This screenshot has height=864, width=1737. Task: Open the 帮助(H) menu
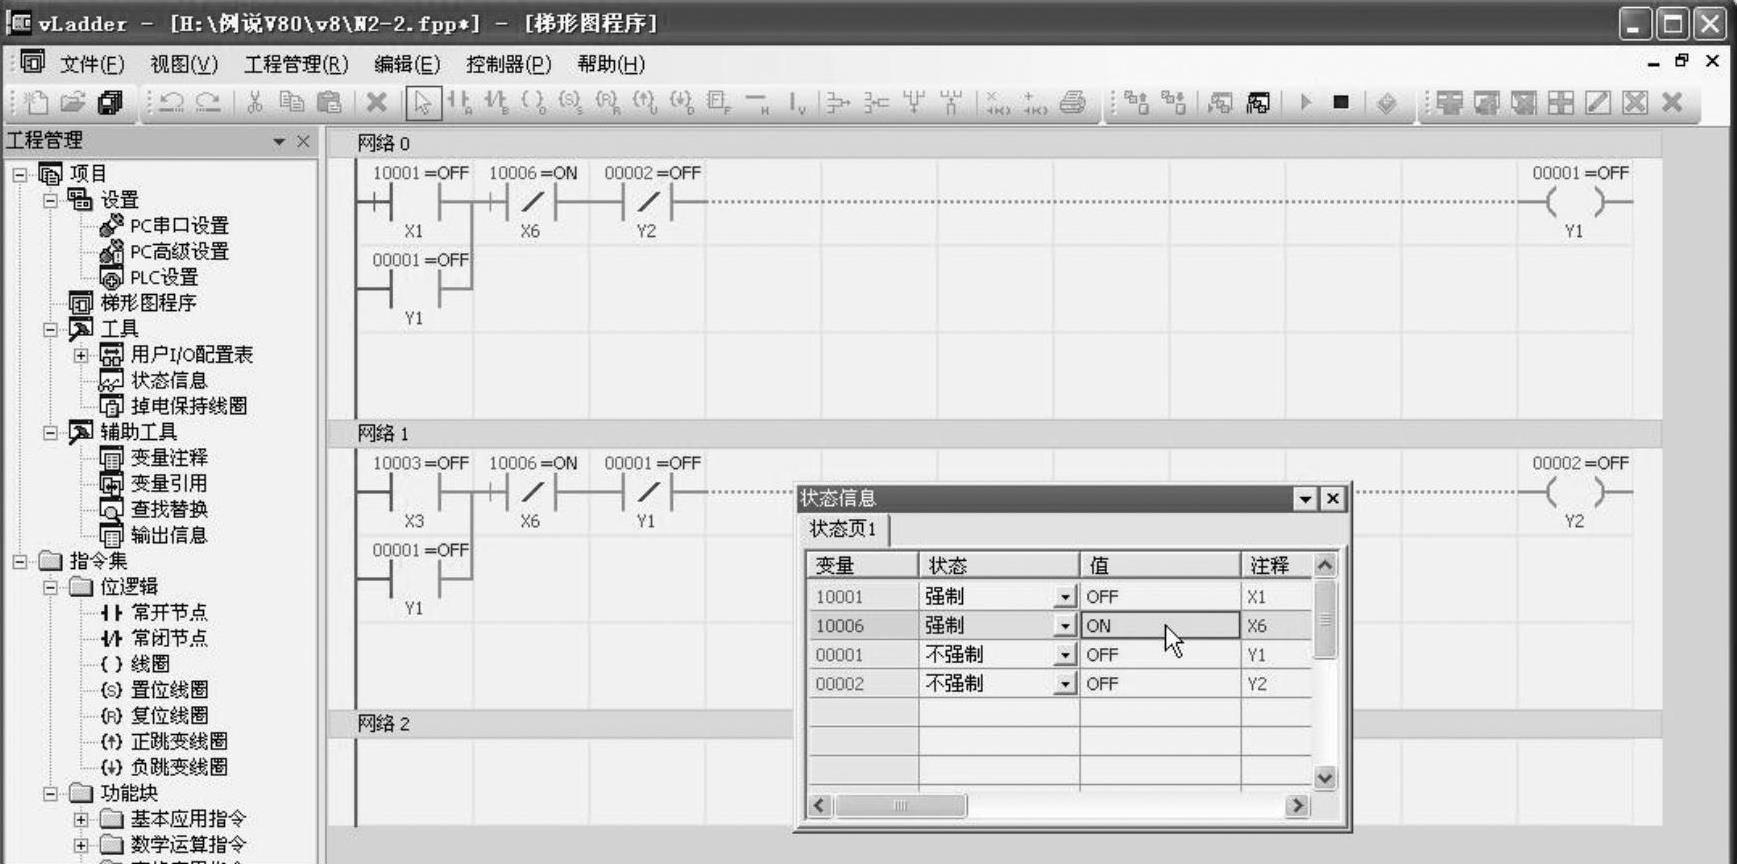point(611,64)
